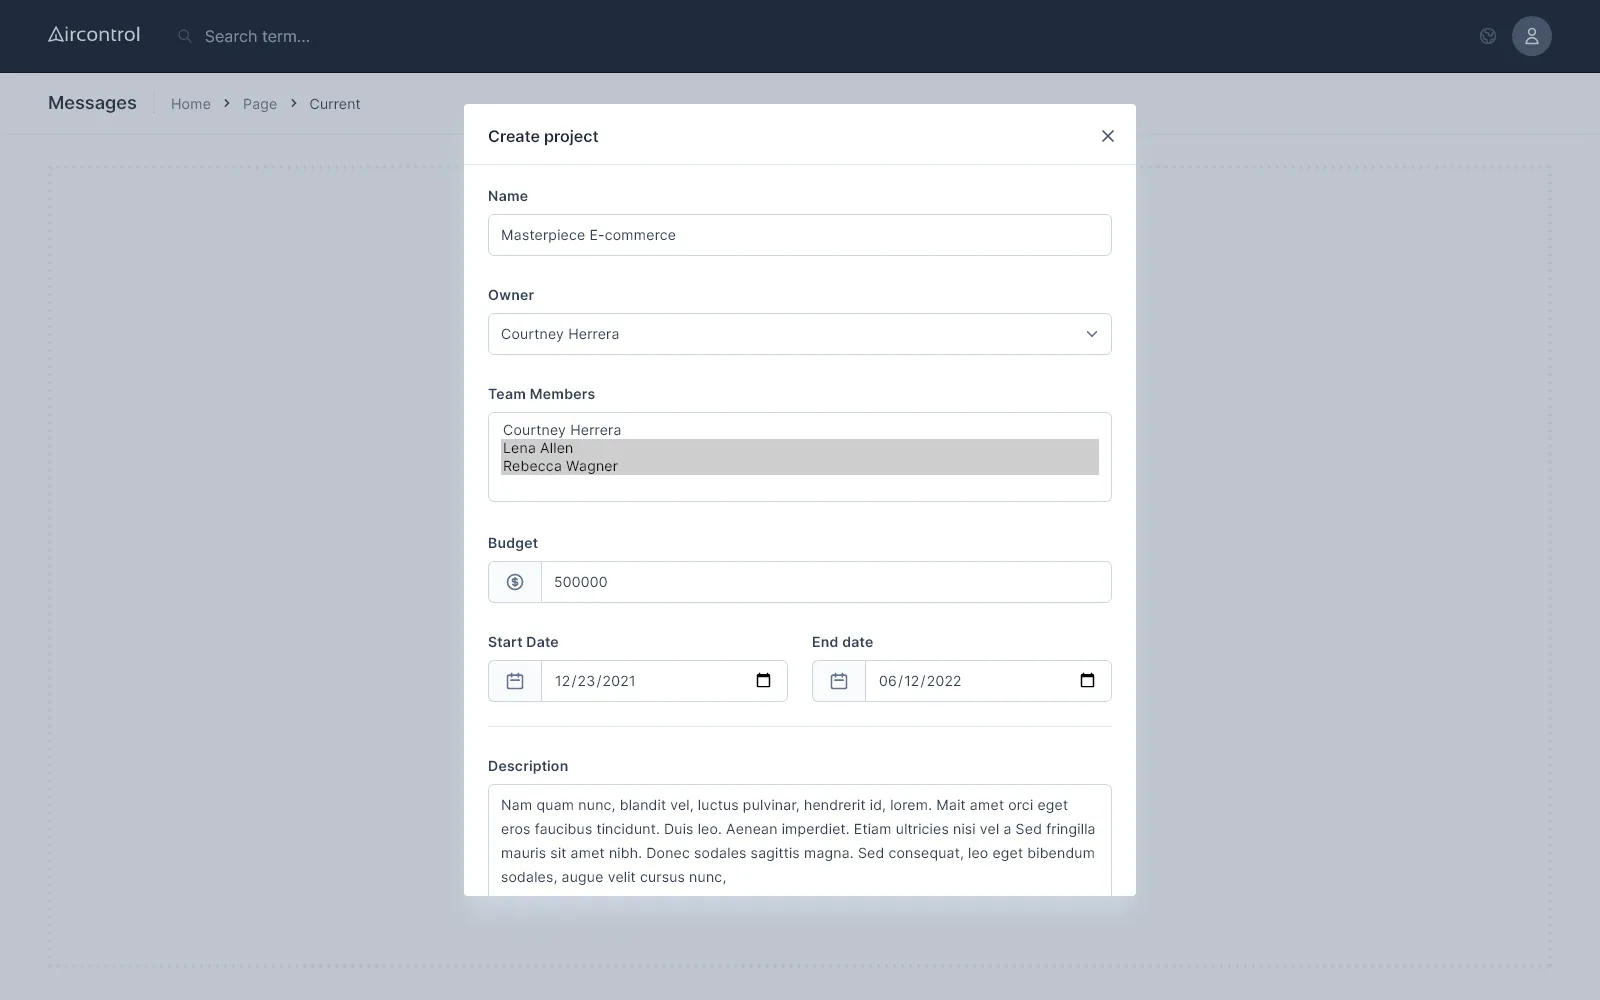Go to Page breadcrumb
The width and height of the screenshot is (1600, 1000).
[260, 104]
